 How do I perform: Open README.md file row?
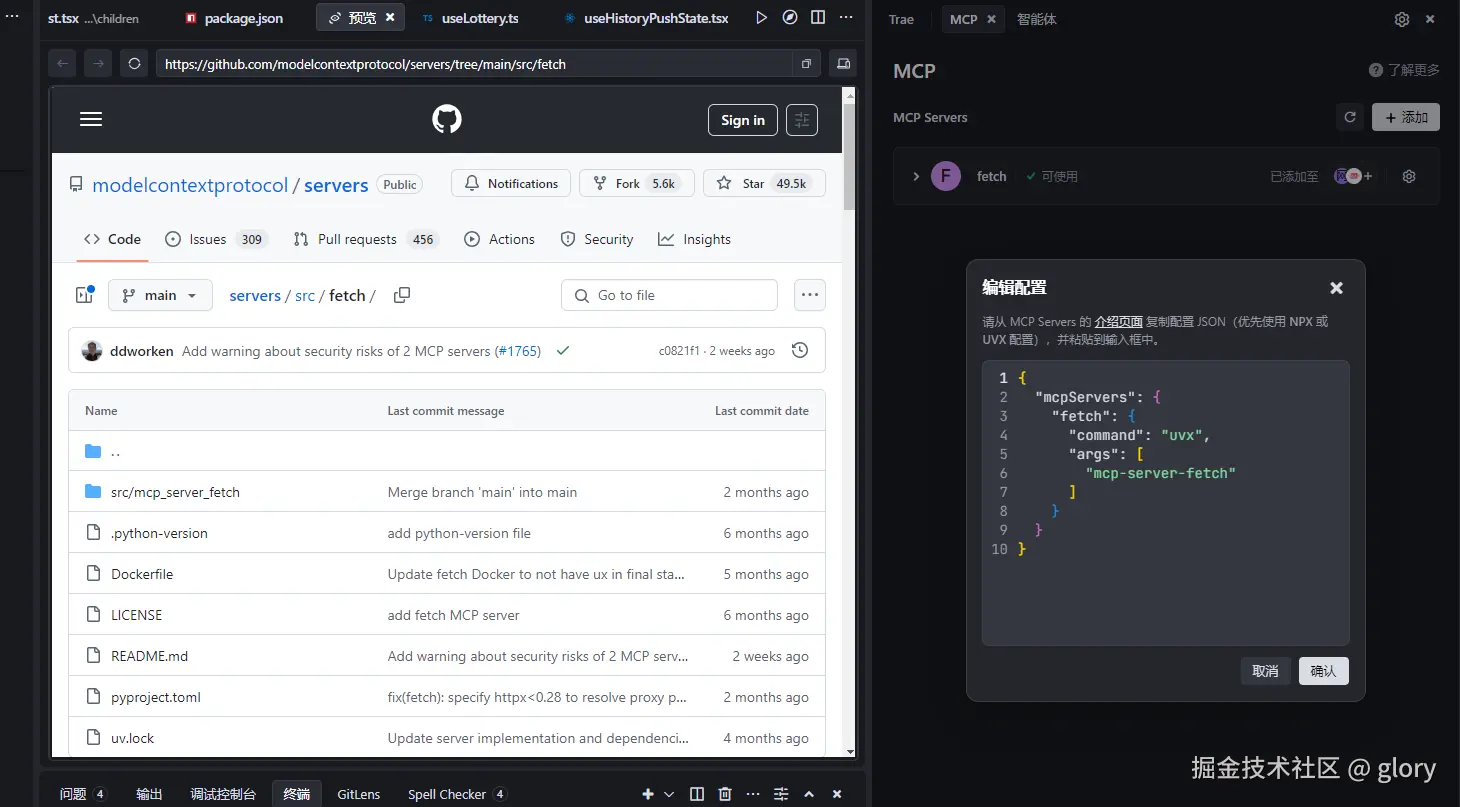click(447, 656)
